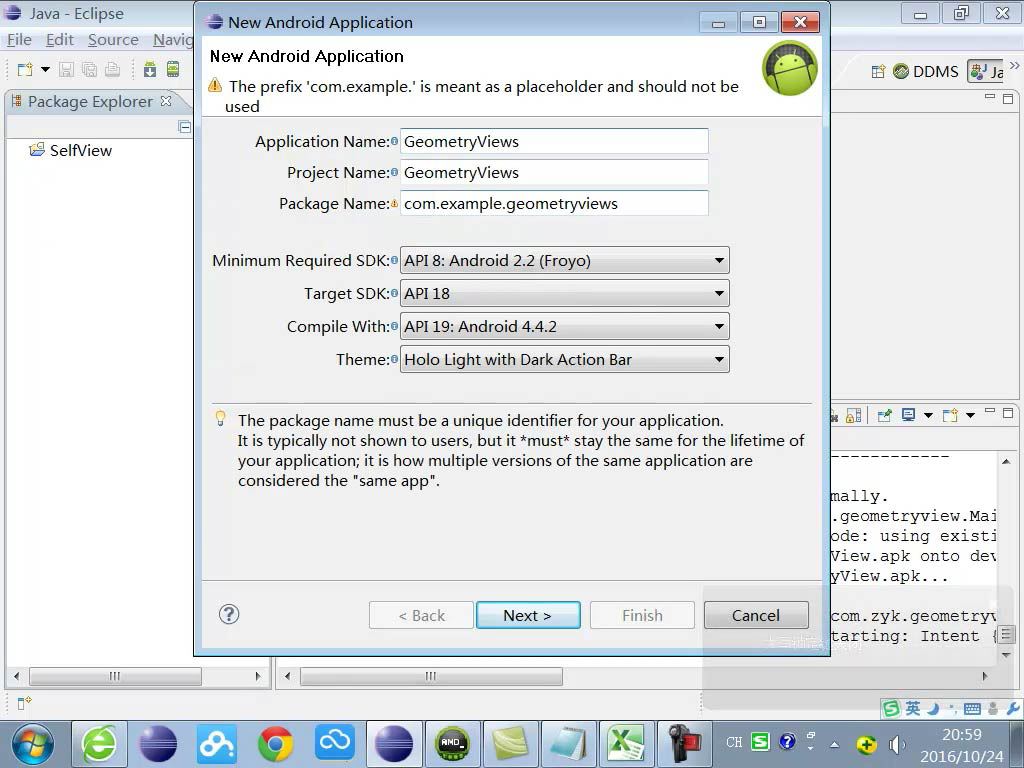Open the Target SDK dropdown
Viewport: 1024px width, 768px height.
pyautogui.click(x=564, y=293)
